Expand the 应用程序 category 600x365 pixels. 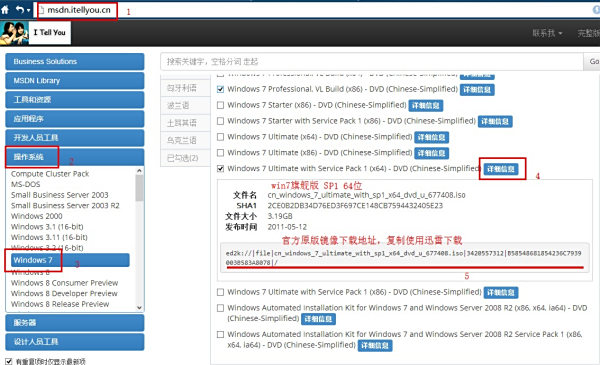tap(75, 119)
